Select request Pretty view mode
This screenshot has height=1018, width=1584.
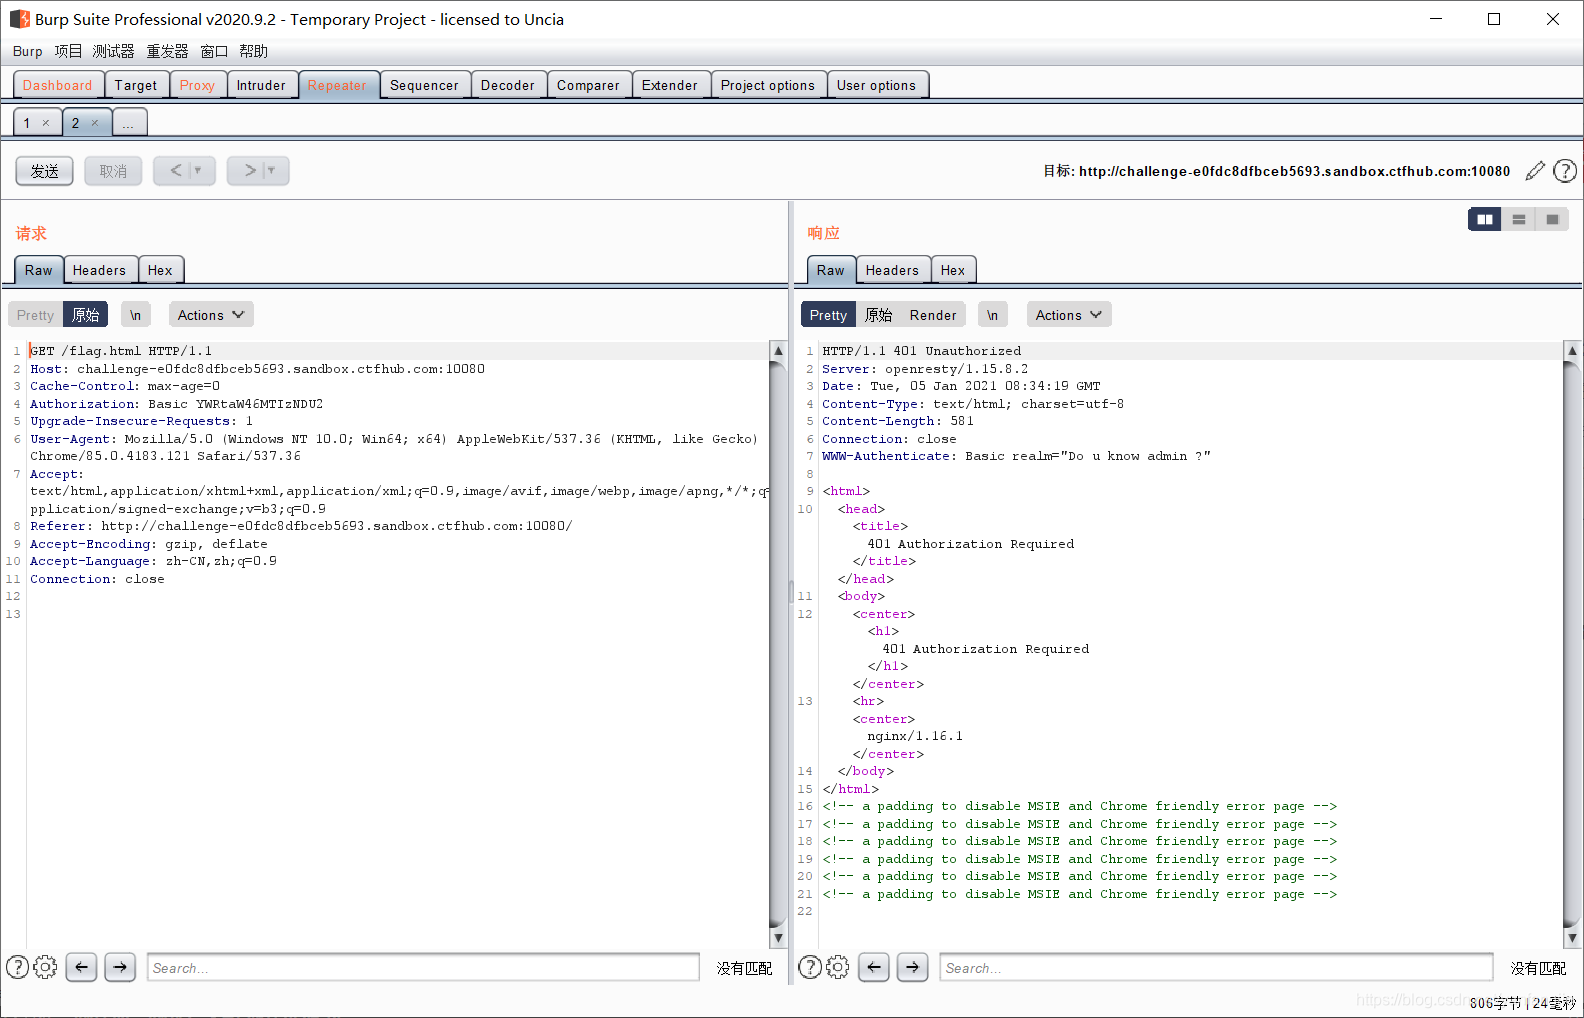(x=35, y=315)
